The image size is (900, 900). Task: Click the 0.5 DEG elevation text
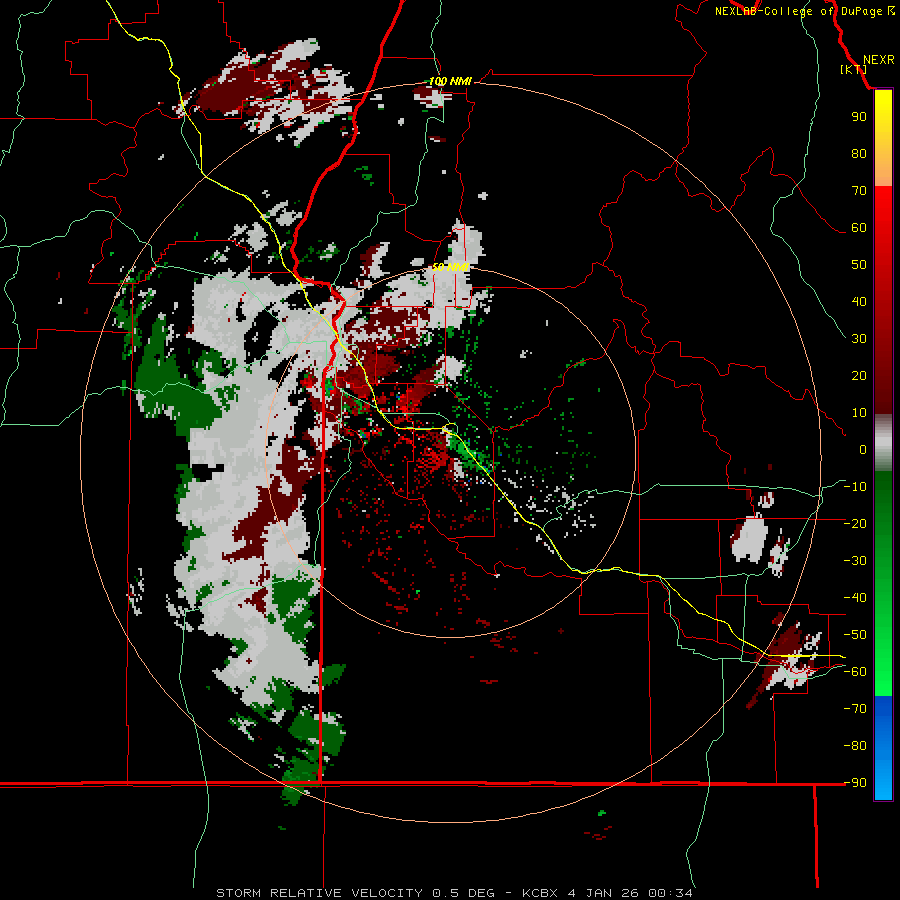coord(463,893)
